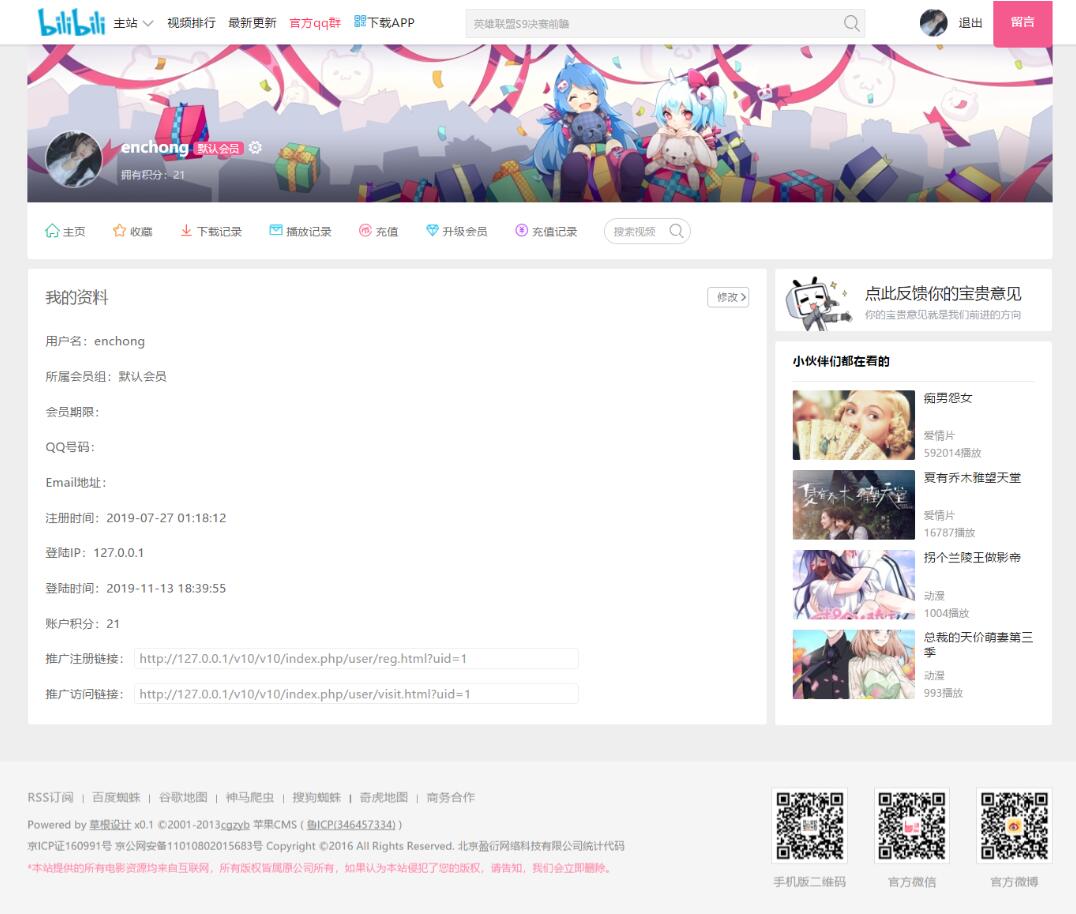This screenshot has width=1076, height=914.
Task: Select the 推广注册链接 URL field
Action: point(356,659)
